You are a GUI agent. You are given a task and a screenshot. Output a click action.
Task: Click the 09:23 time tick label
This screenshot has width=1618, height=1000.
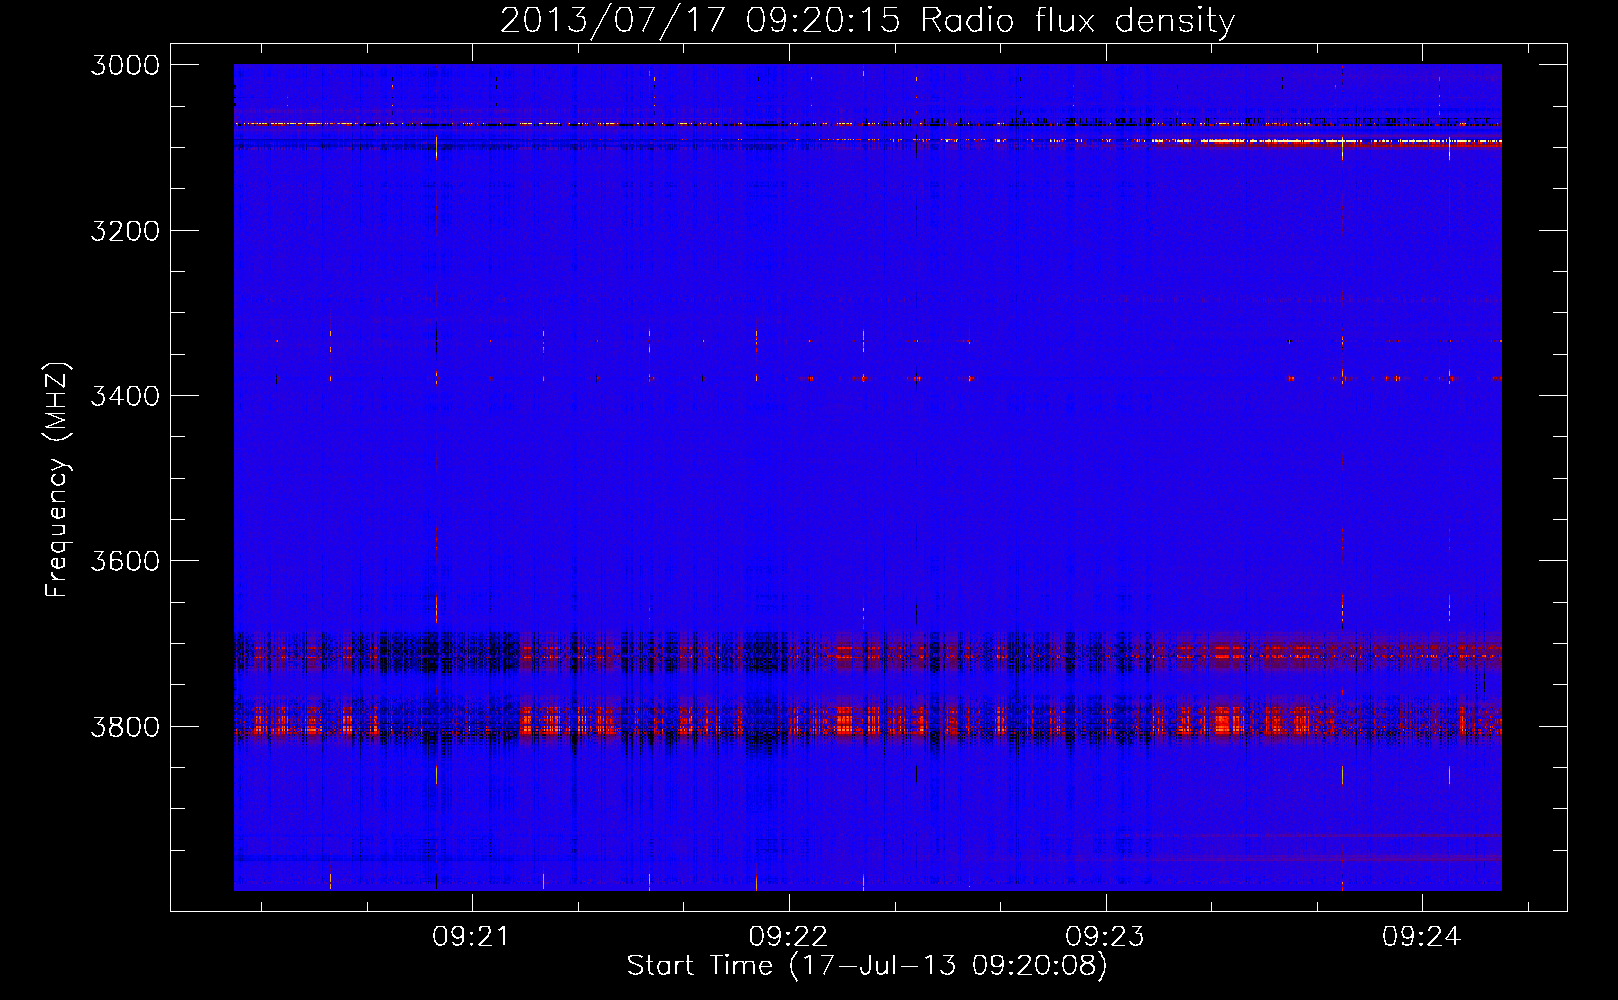pyautogui.click(x=1105, y=937)
